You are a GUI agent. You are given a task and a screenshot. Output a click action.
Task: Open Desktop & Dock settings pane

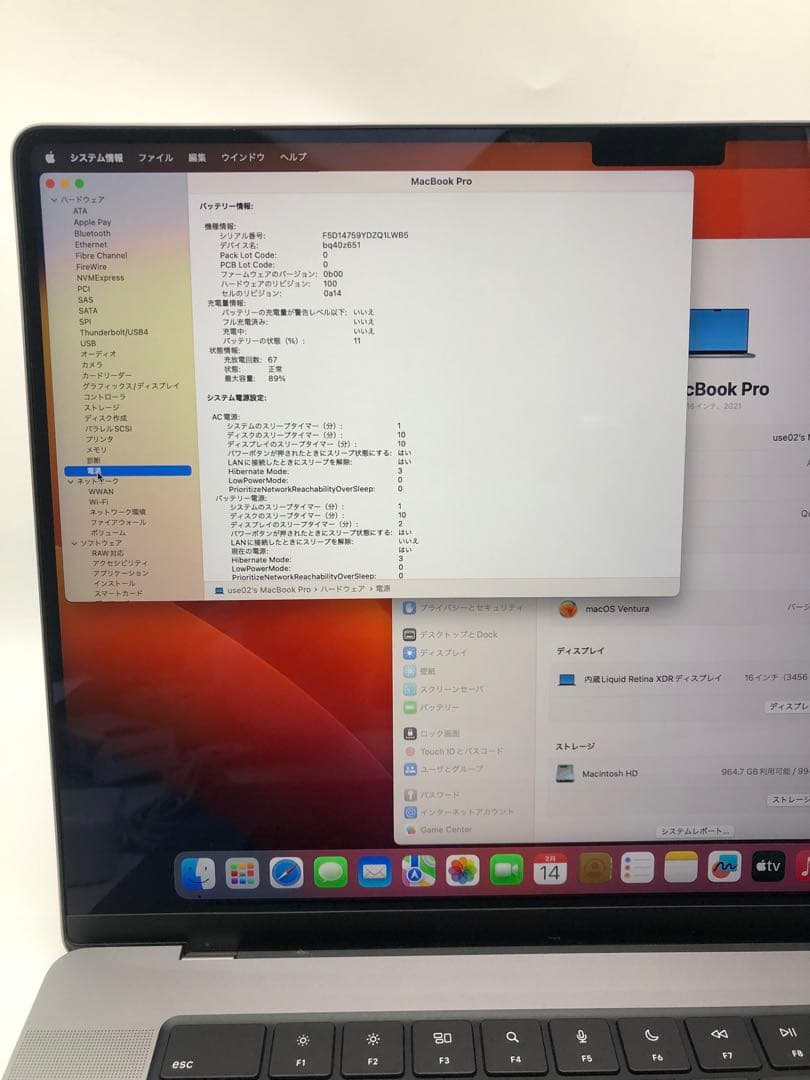(450, 634)
